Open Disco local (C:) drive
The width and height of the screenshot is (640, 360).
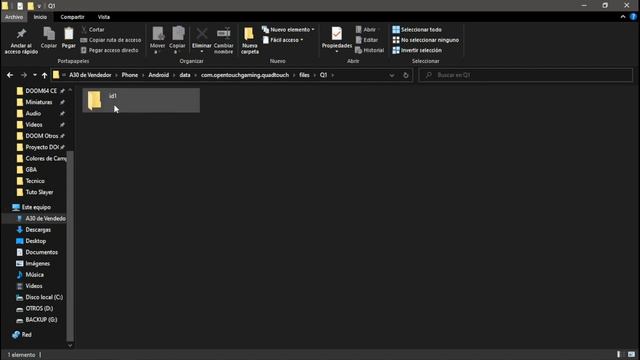44,297
